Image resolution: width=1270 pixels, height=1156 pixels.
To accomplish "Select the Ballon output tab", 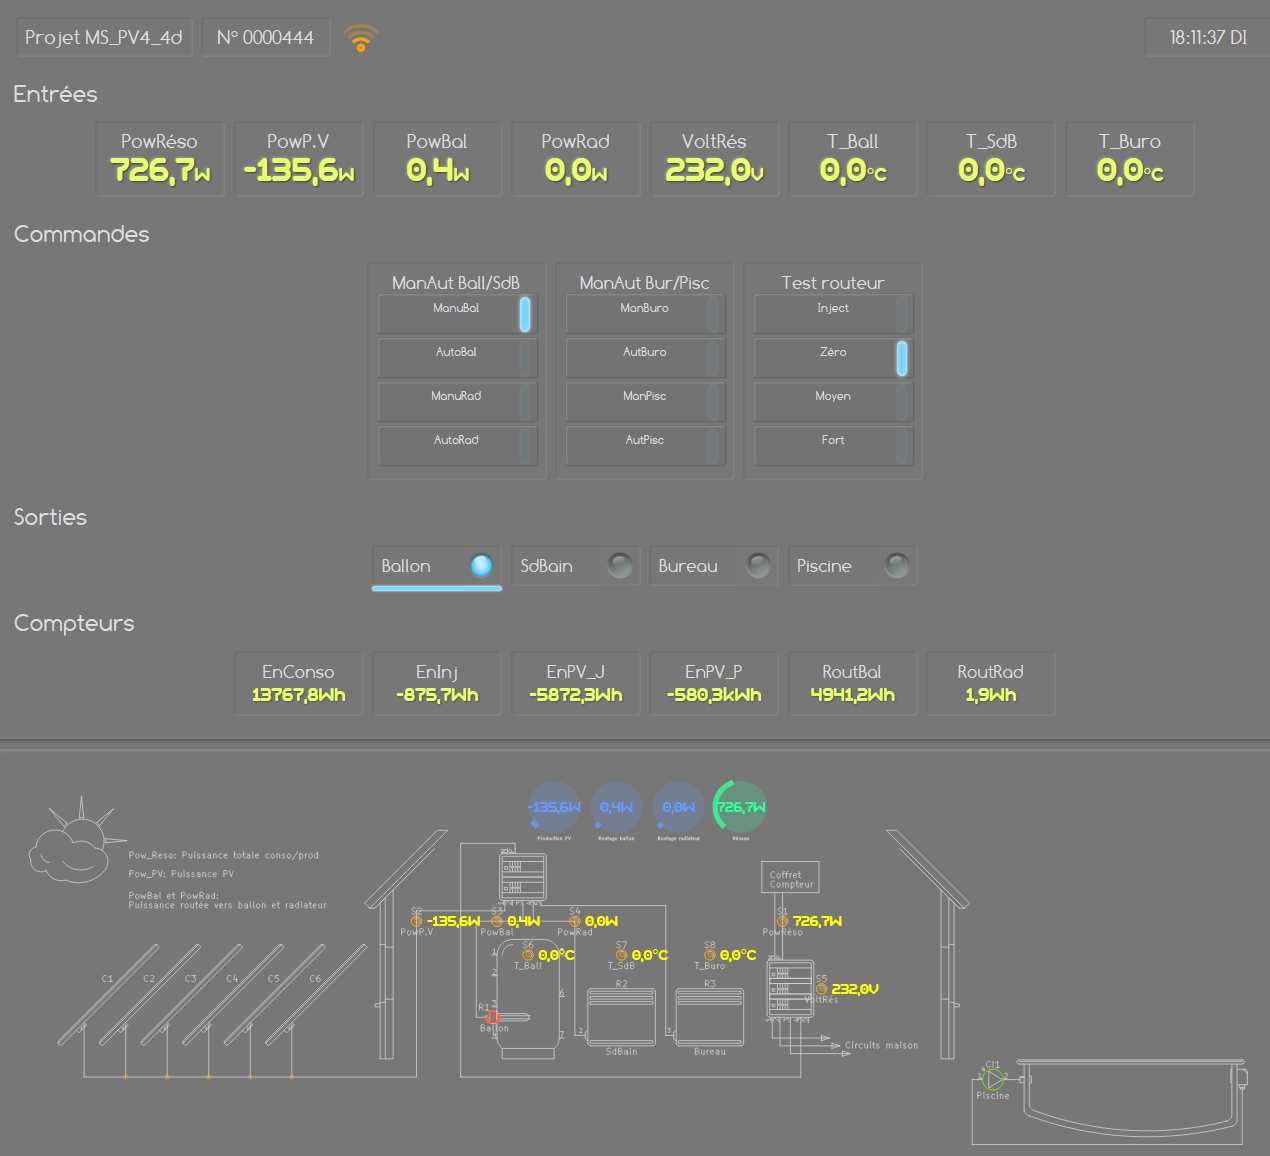I will (x=436, y=566).
